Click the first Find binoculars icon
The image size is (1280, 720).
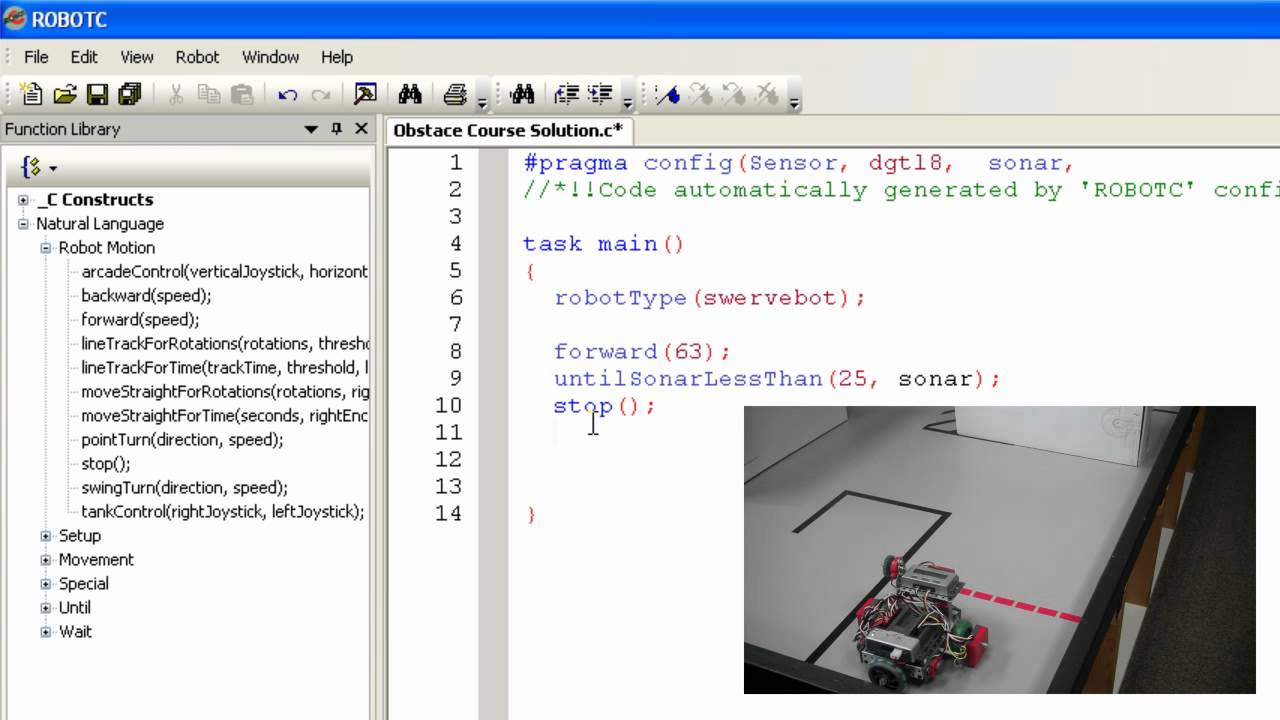[x=410, y=95]
